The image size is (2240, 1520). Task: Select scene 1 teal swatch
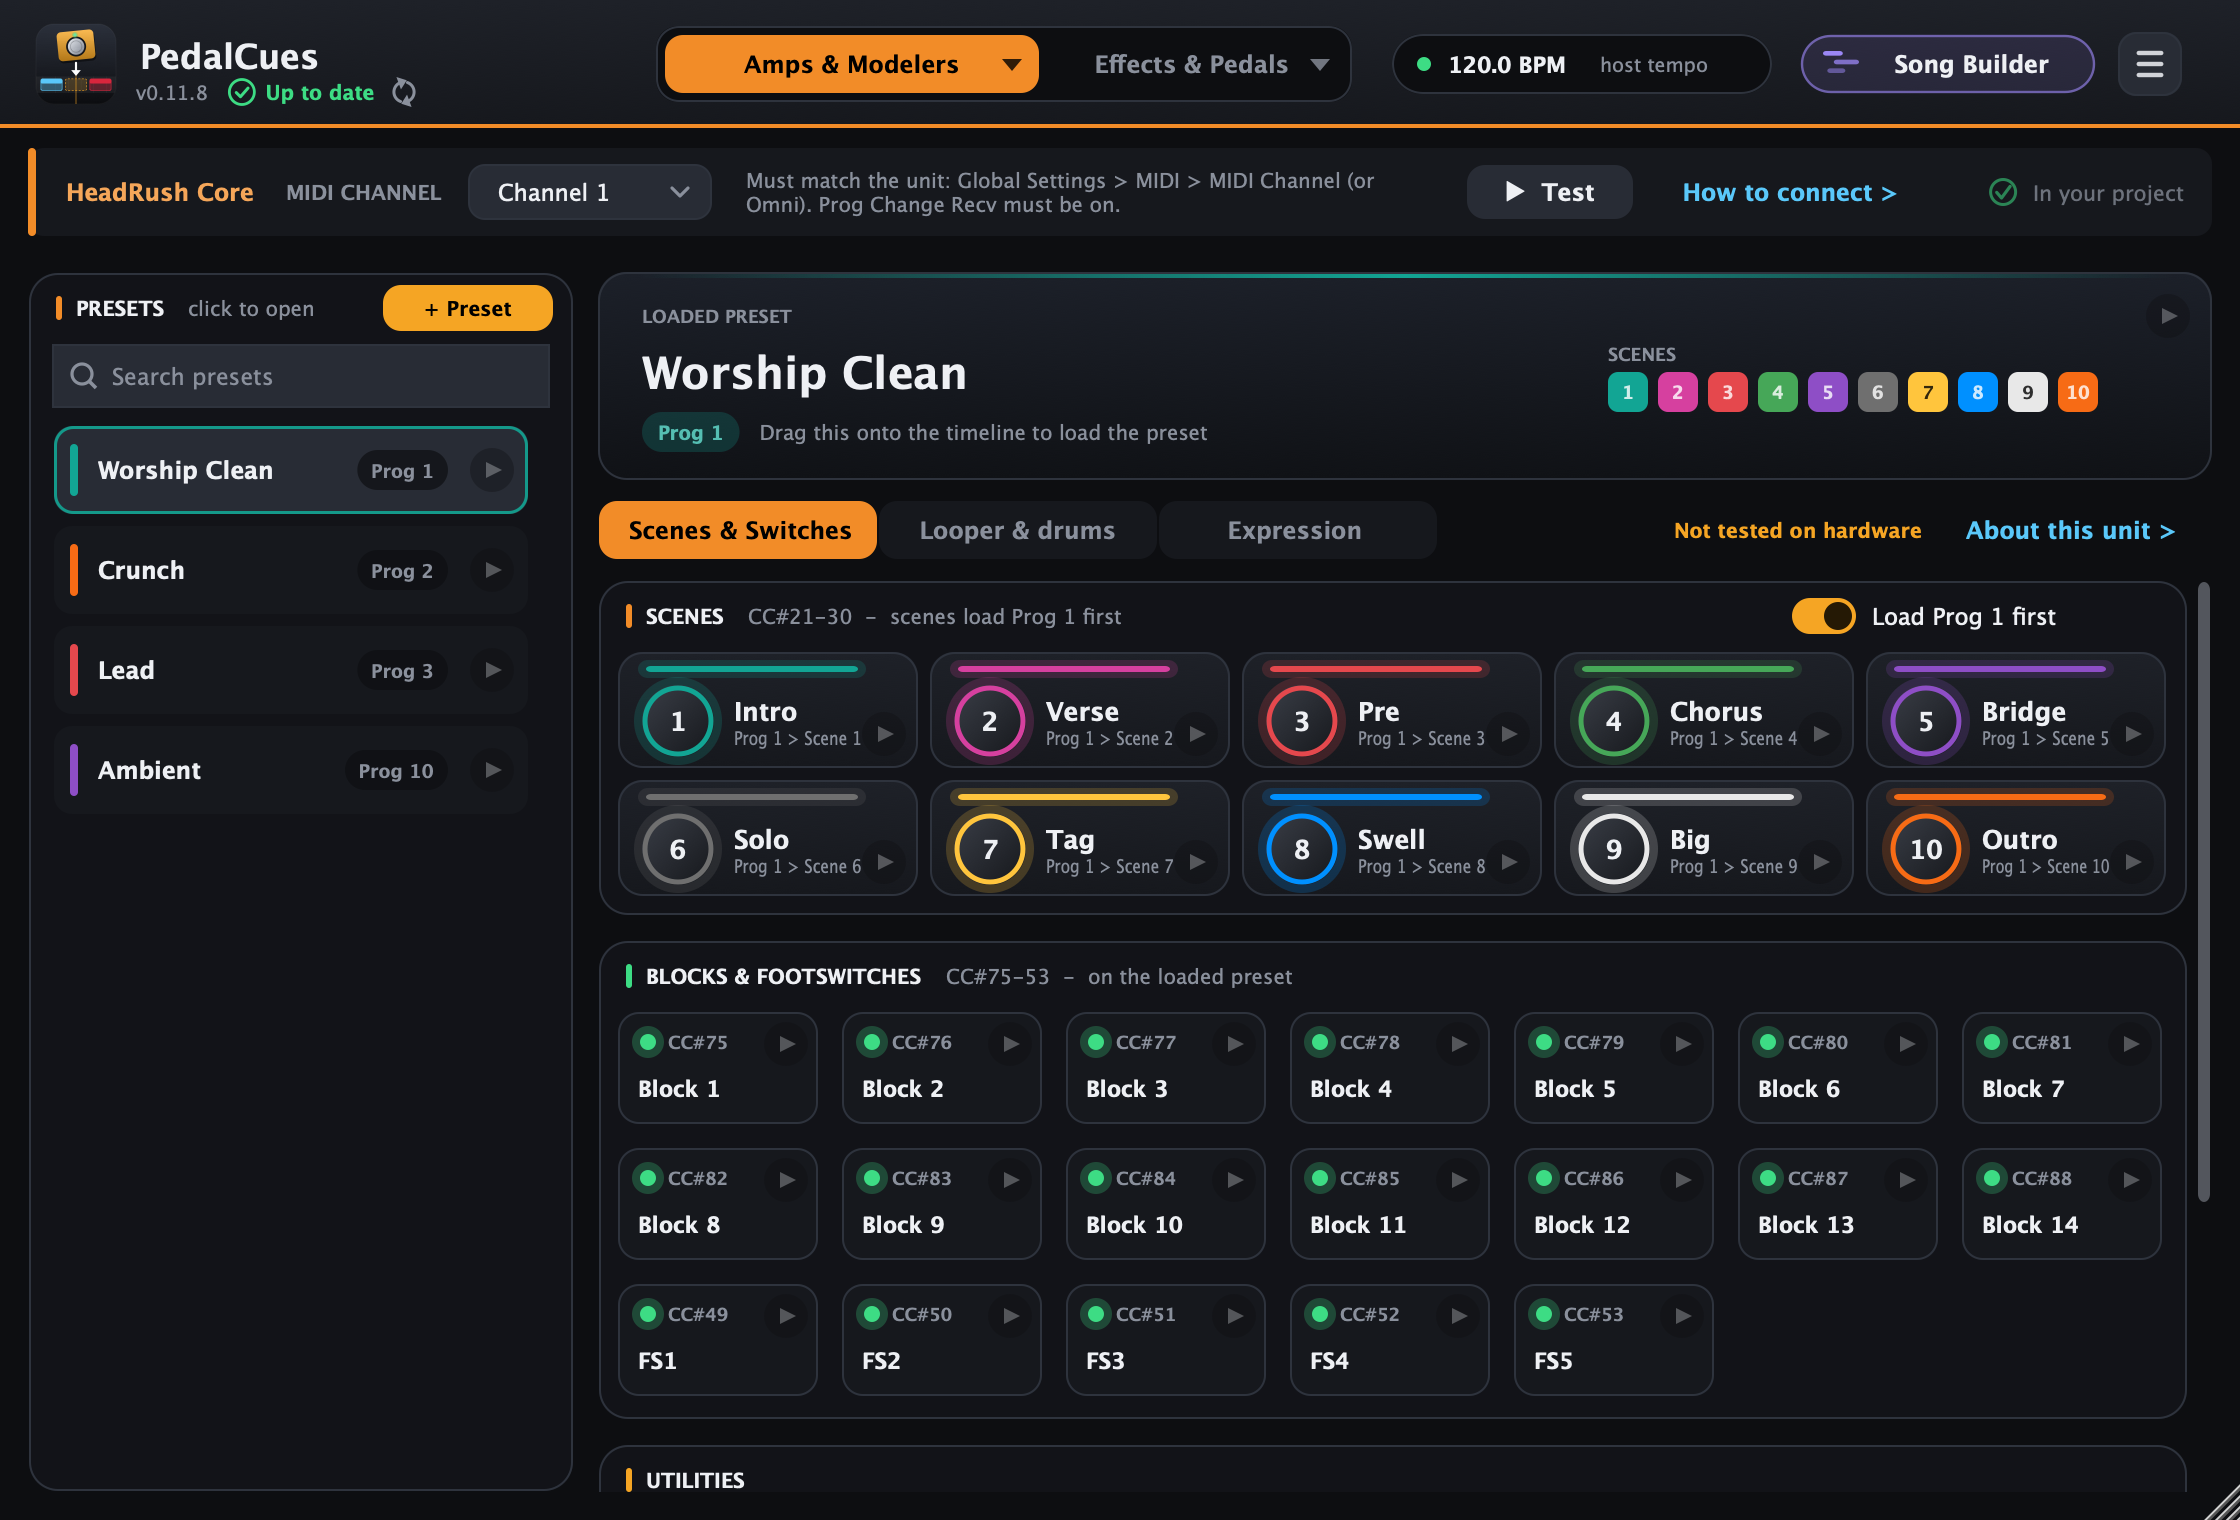1627,392
